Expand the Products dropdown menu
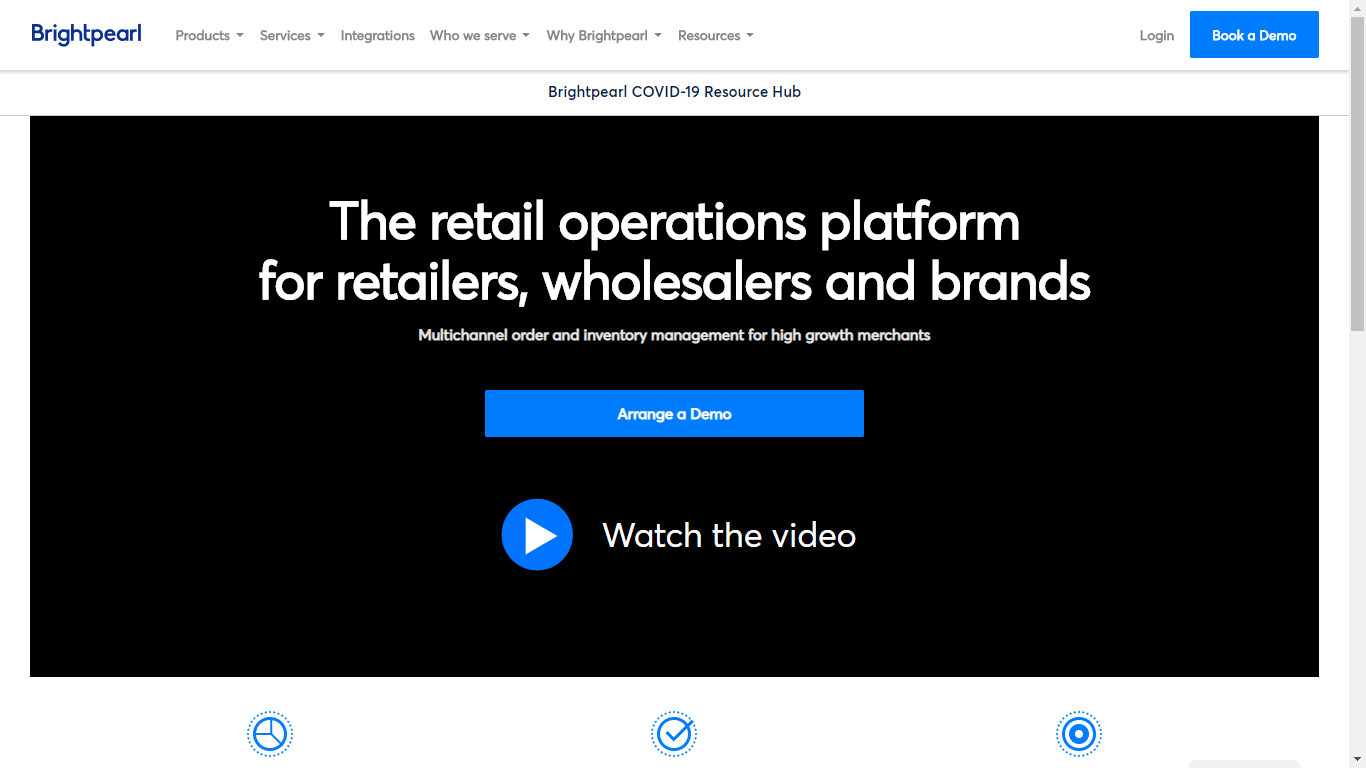The image size is (1366, 768). [x=209, y=35]
